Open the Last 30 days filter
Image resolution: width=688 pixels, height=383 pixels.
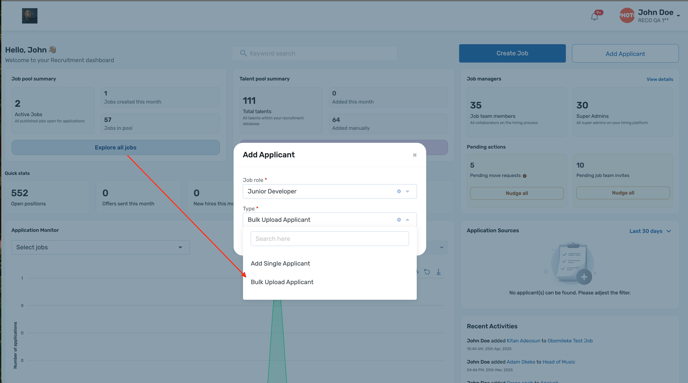point(650,231)
